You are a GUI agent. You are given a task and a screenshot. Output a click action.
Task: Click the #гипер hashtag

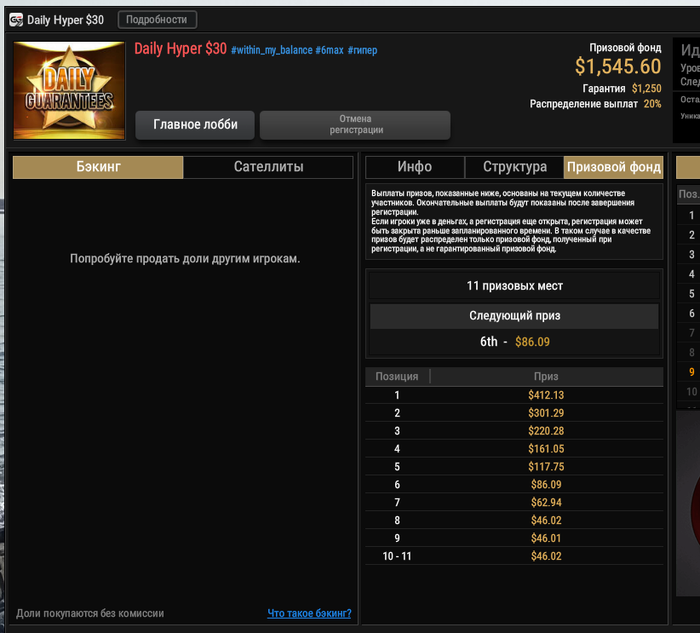tap(362, 50)
